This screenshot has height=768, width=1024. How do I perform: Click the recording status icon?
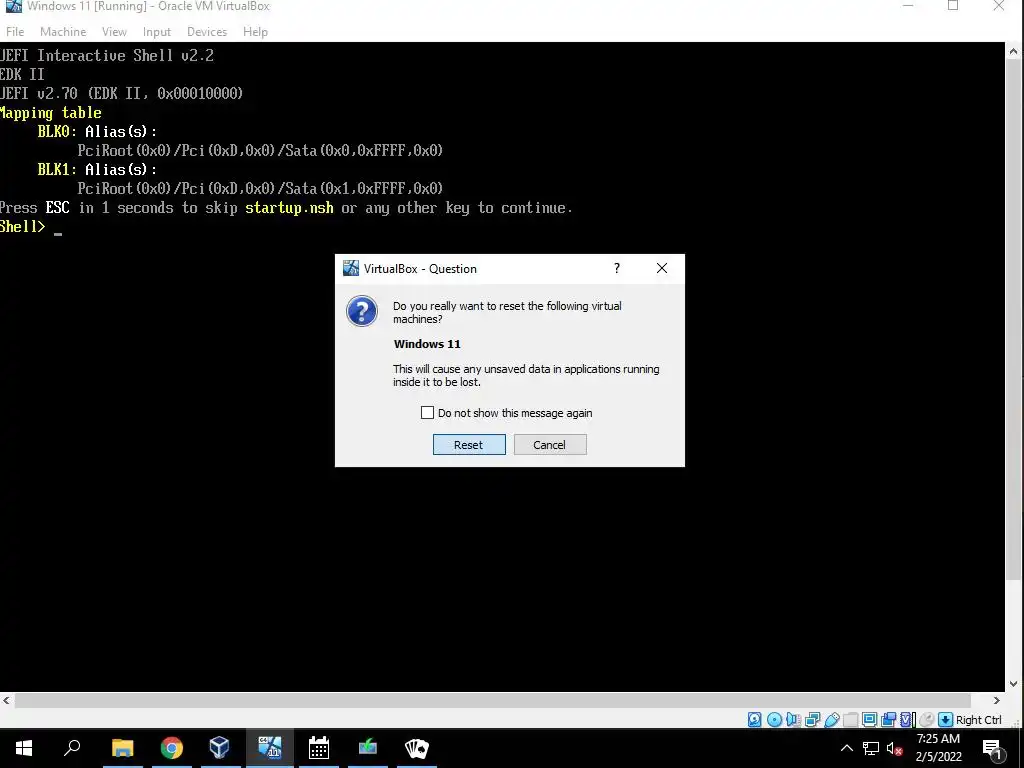click(888, 720)
